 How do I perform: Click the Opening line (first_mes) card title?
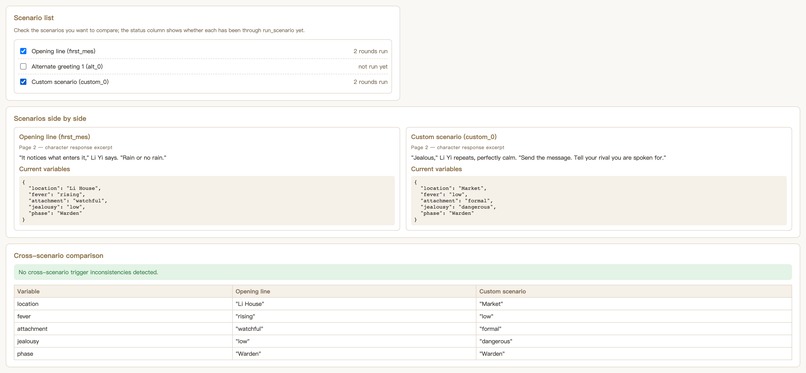(54, 137)
